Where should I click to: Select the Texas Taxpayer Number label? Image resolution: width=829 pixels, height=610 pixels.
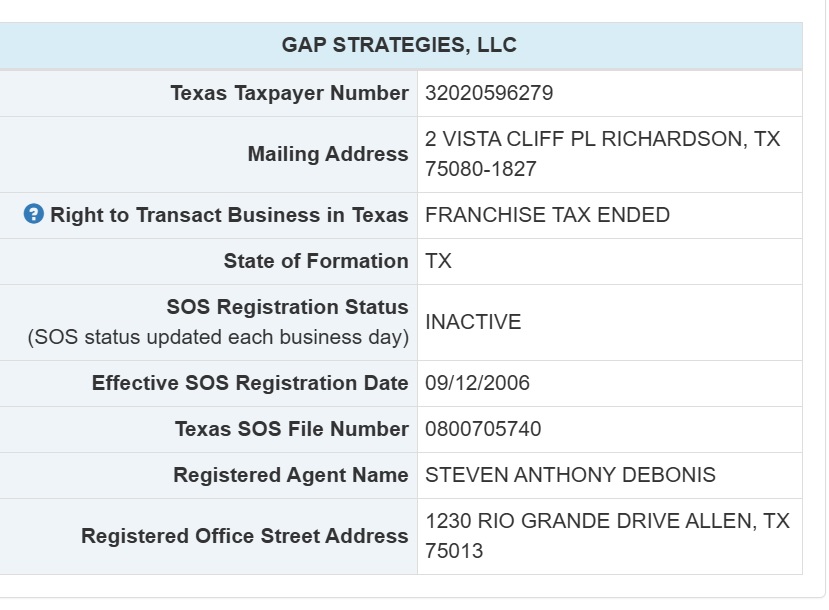point(290,93)
